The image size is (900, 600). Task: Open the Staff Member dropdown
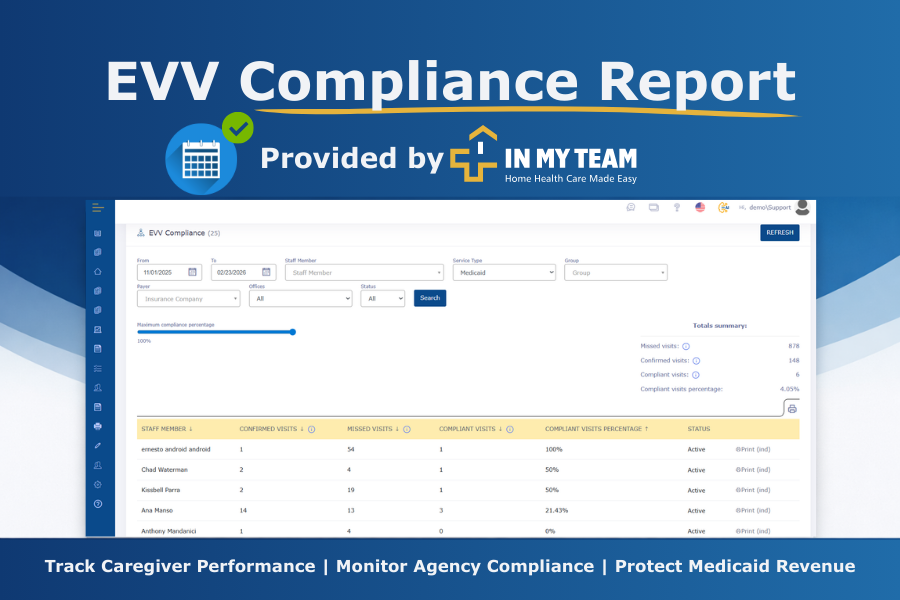[364, 272]
